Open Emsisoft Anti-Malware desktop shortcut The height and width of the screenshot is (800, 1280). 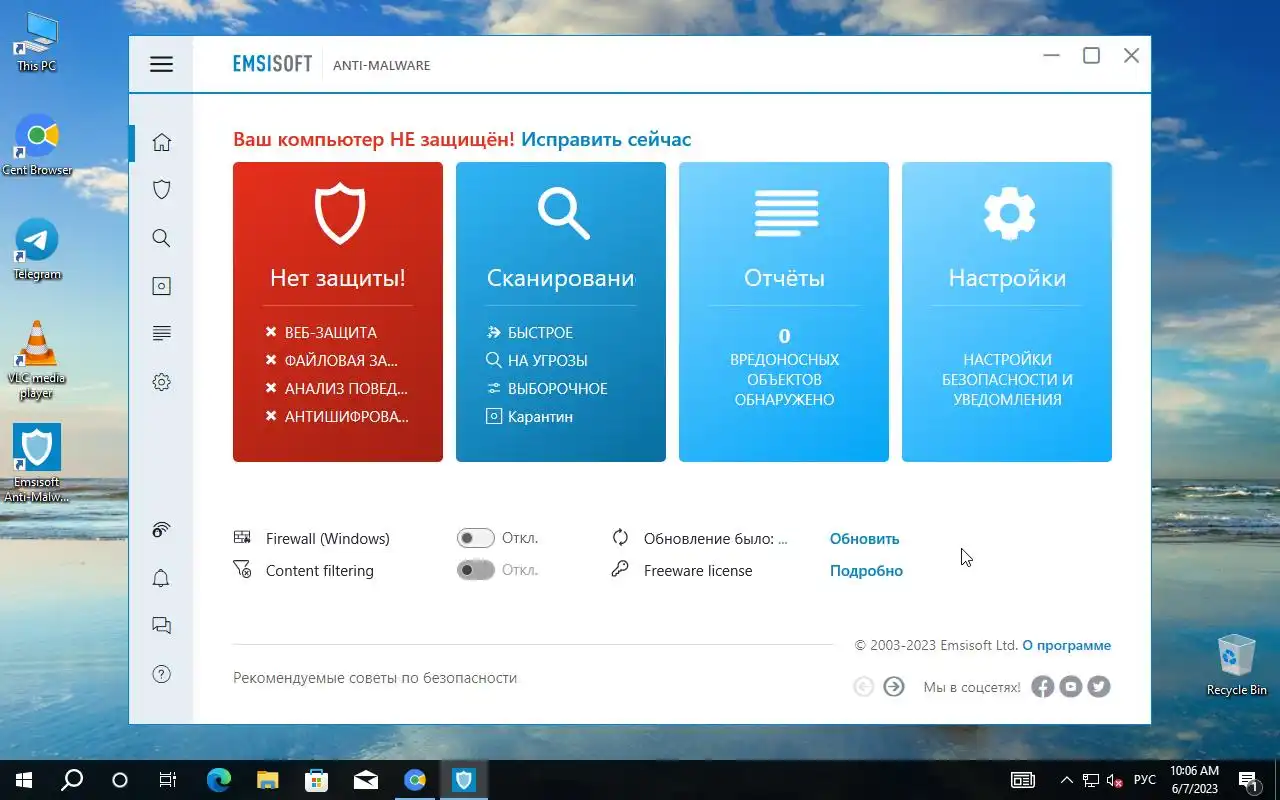point(37,463)
